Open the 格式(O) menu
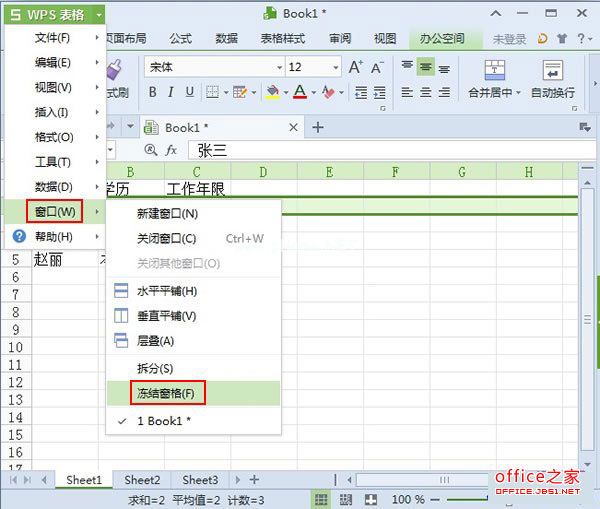Image resolution: width=600 pixels, height=509 pixels. (54, 137)
